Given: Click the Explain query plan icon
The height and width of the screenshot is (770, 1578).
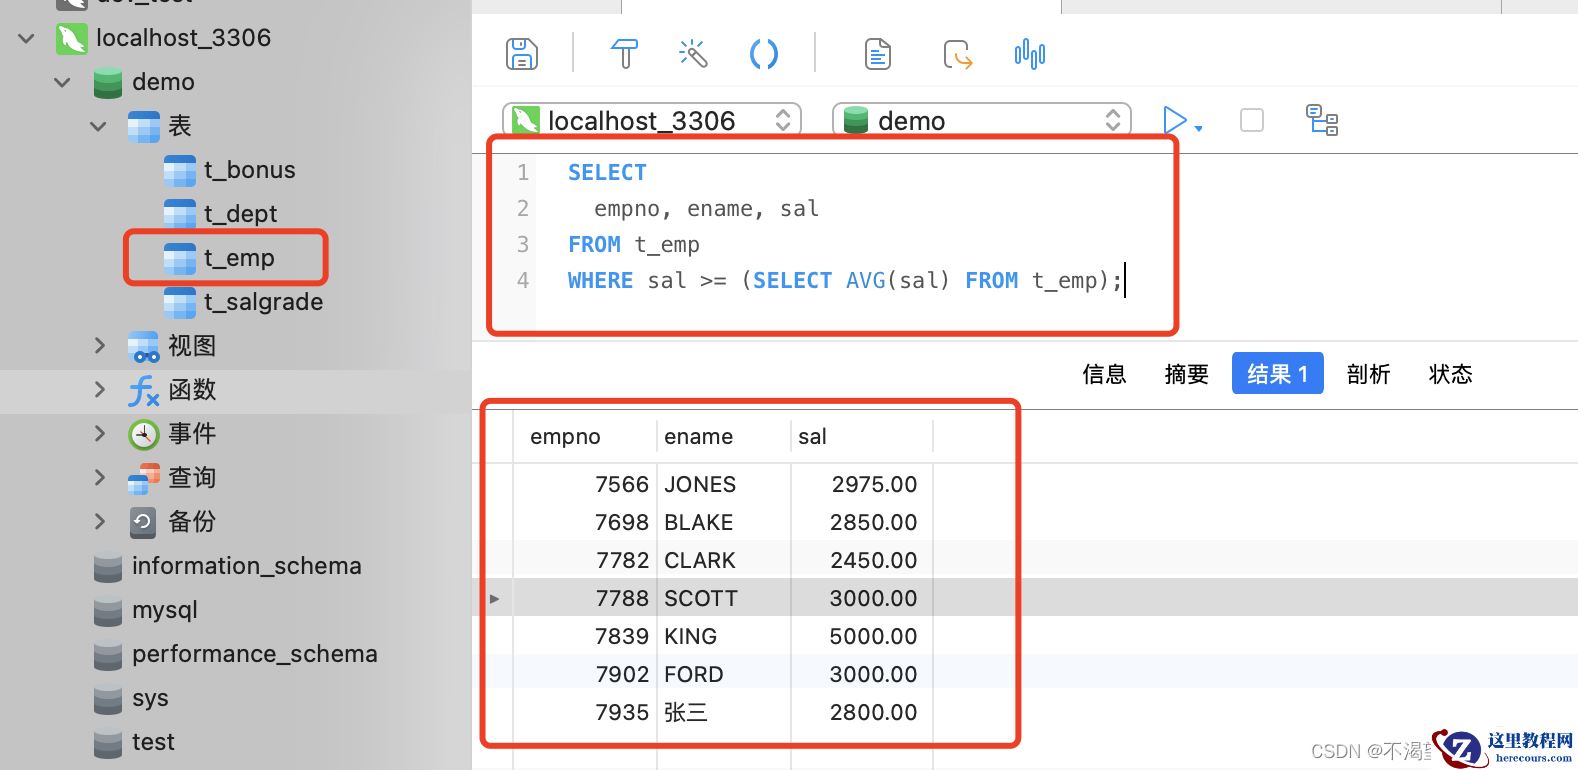Looking at the screenshot, I should (x=1322, y=120).
